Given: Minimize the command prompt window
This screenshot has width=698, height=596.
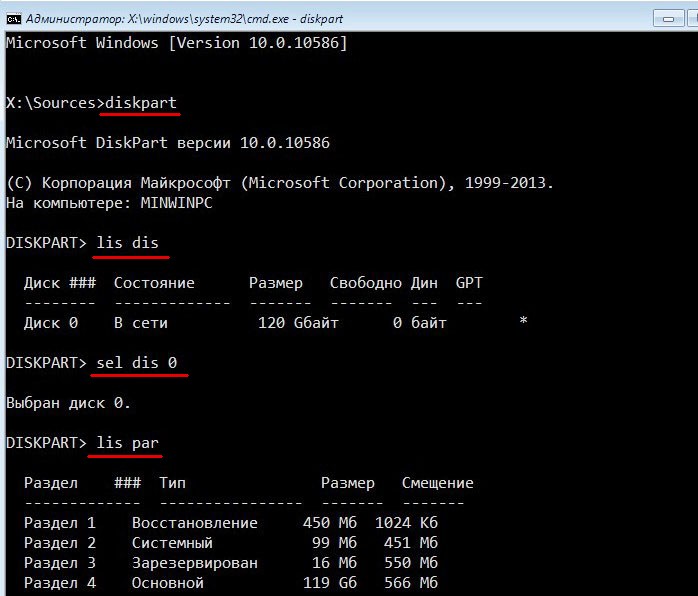Looking at the screenshot, I should point(668,19).
